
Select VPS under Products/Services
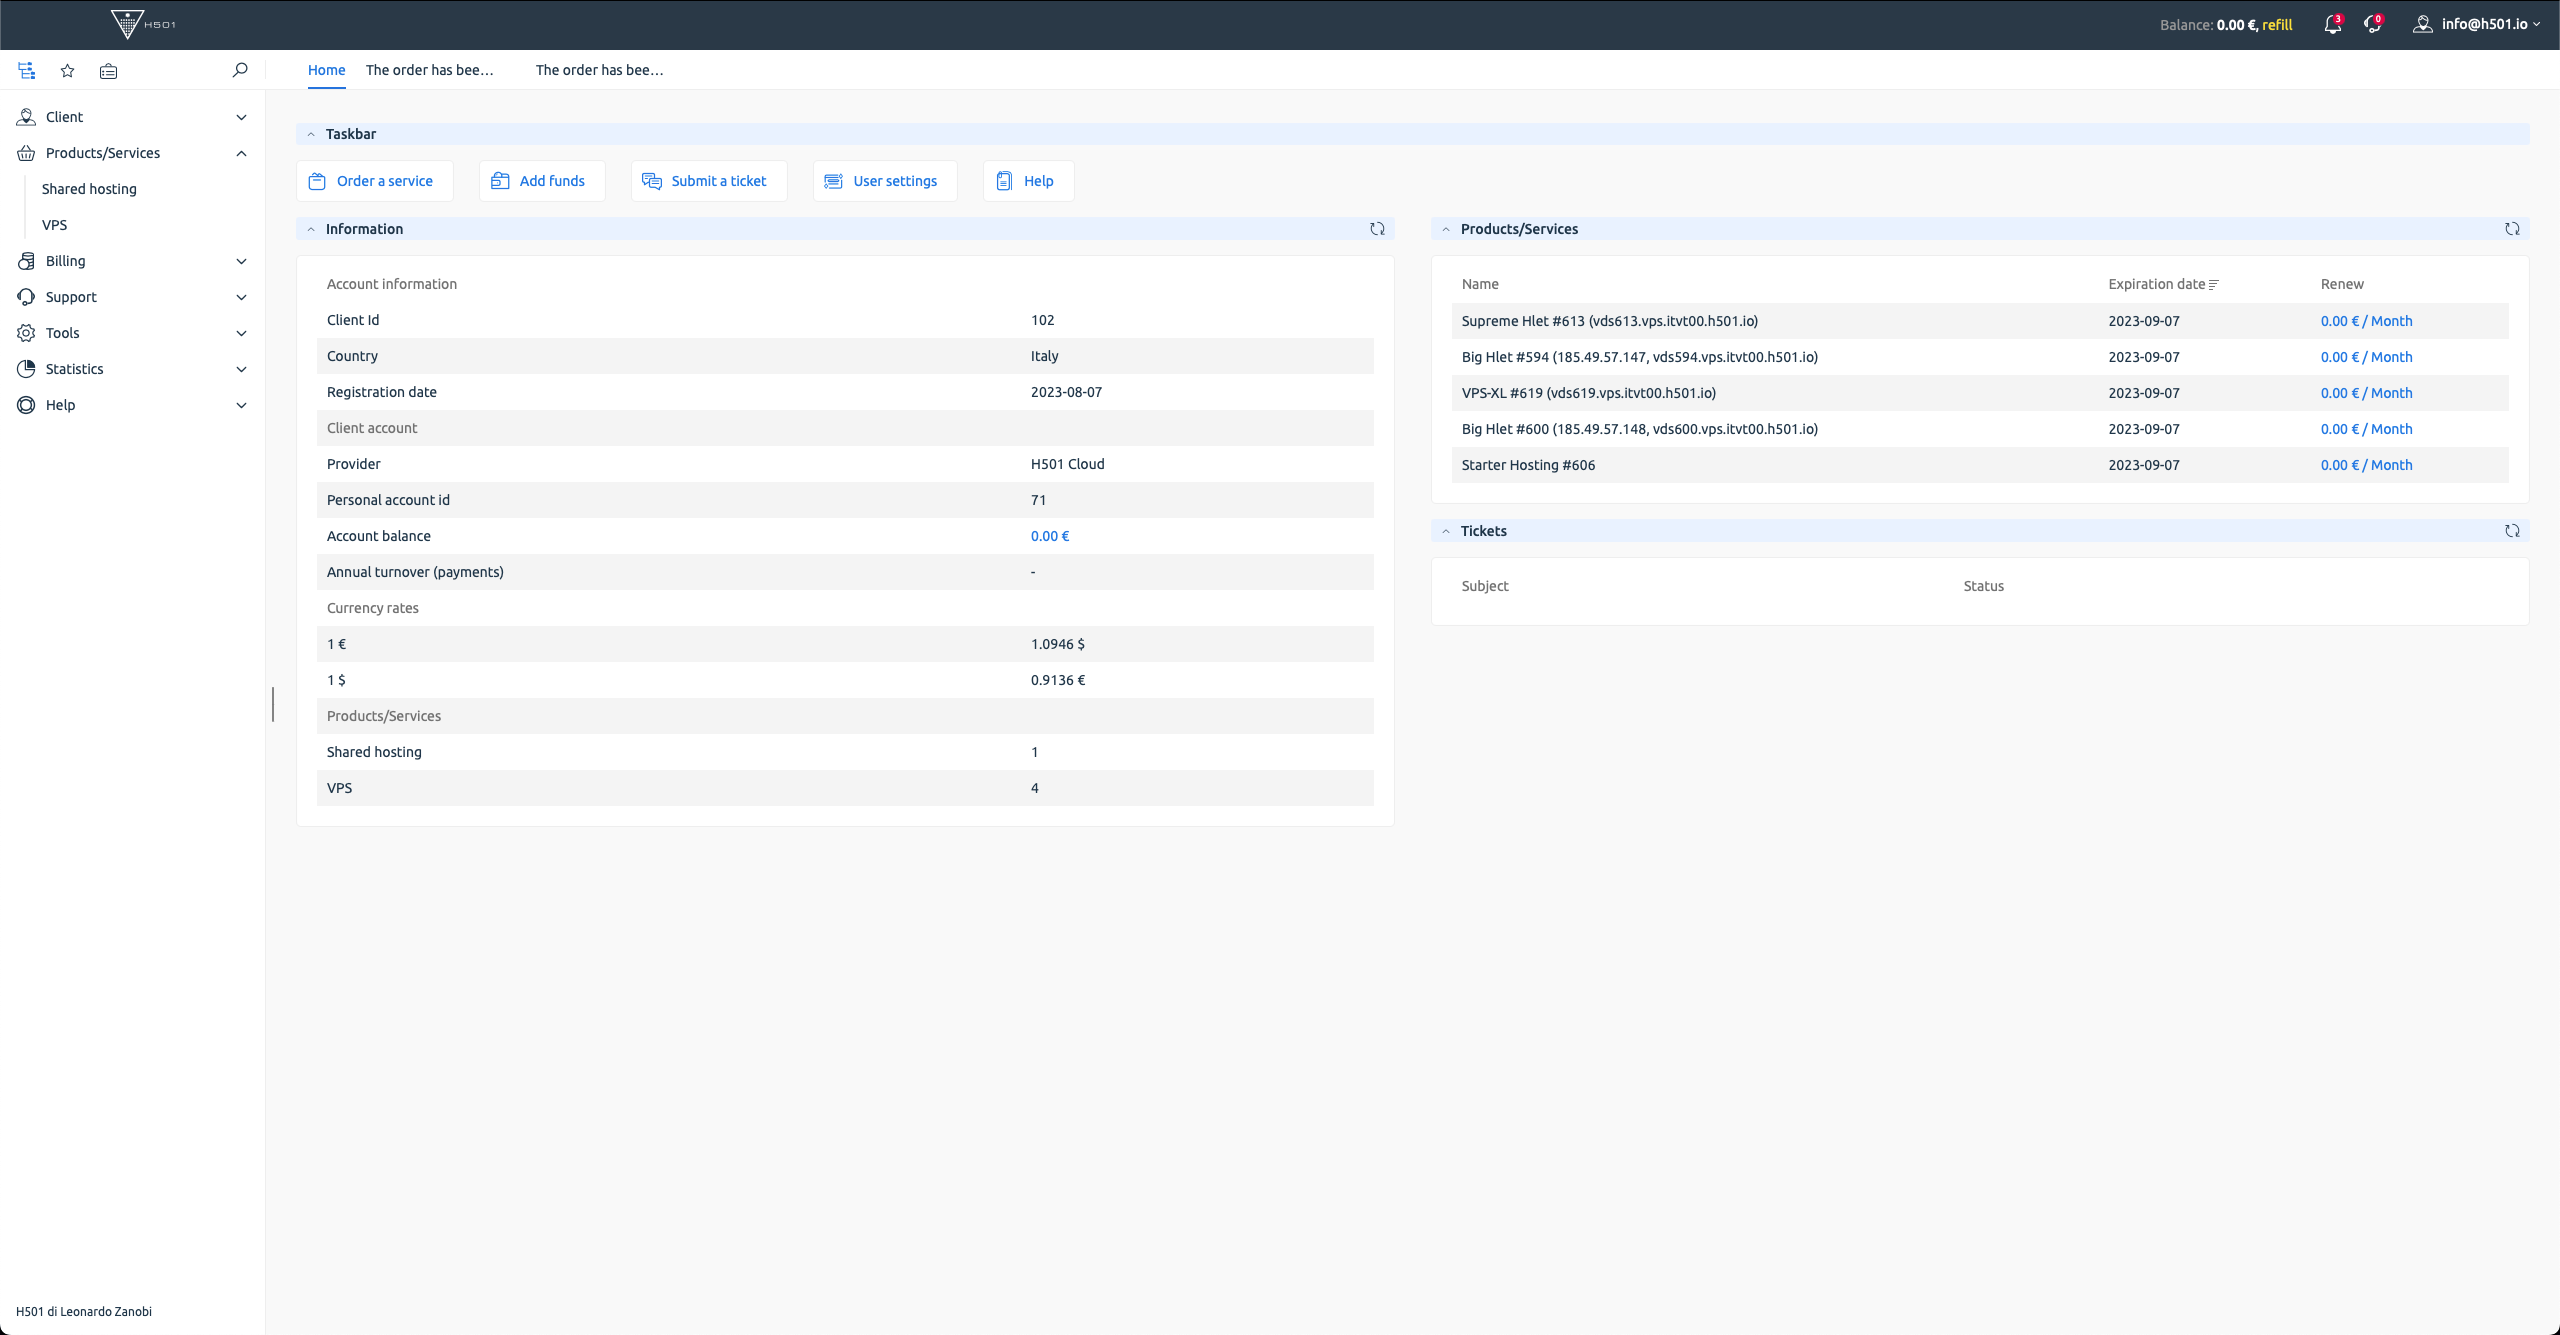pos(55,225)
